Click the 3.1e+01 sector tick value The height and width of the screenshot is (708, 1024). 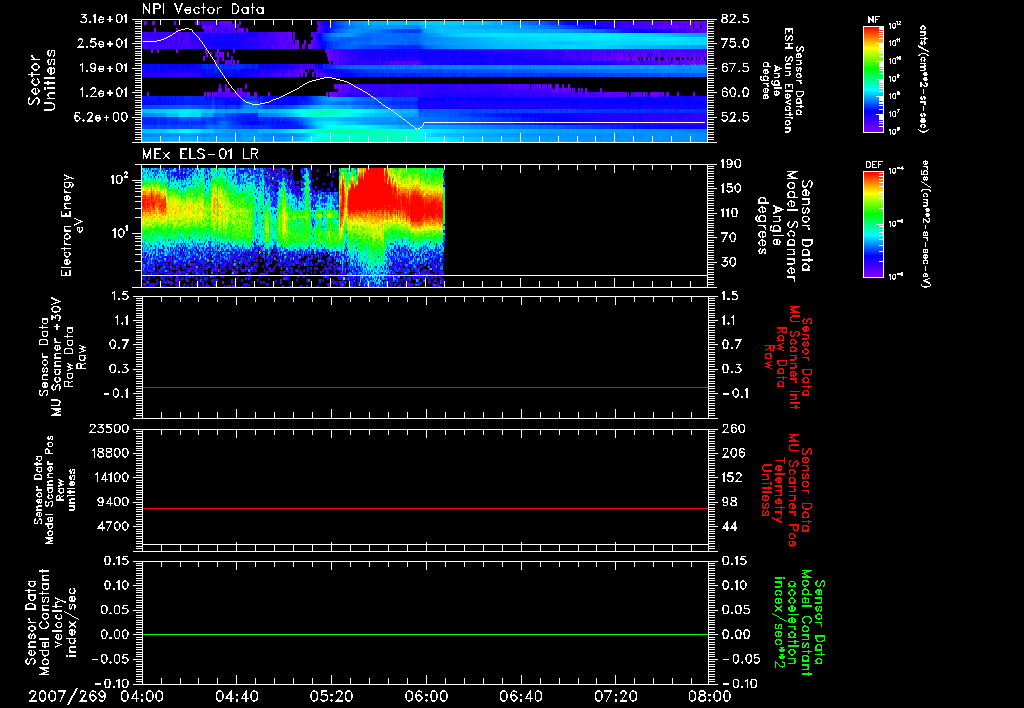pos(104,19)
